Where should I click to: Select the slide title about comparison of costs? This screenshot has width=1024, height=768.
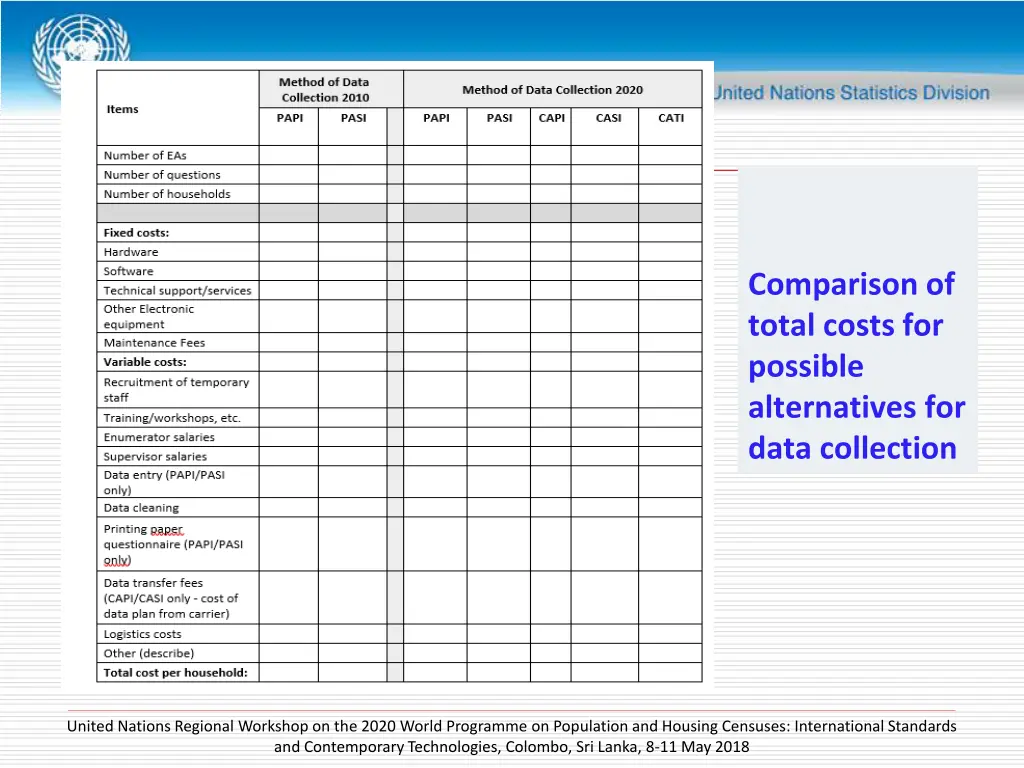856,366
